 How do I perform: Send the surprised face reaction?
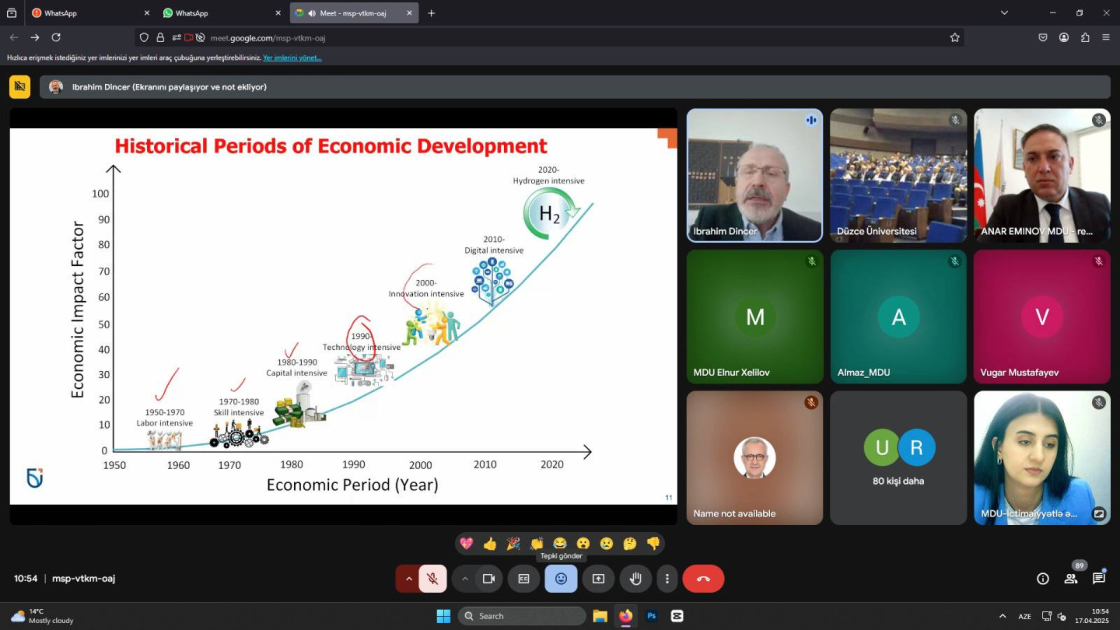(x=583, y=544)
